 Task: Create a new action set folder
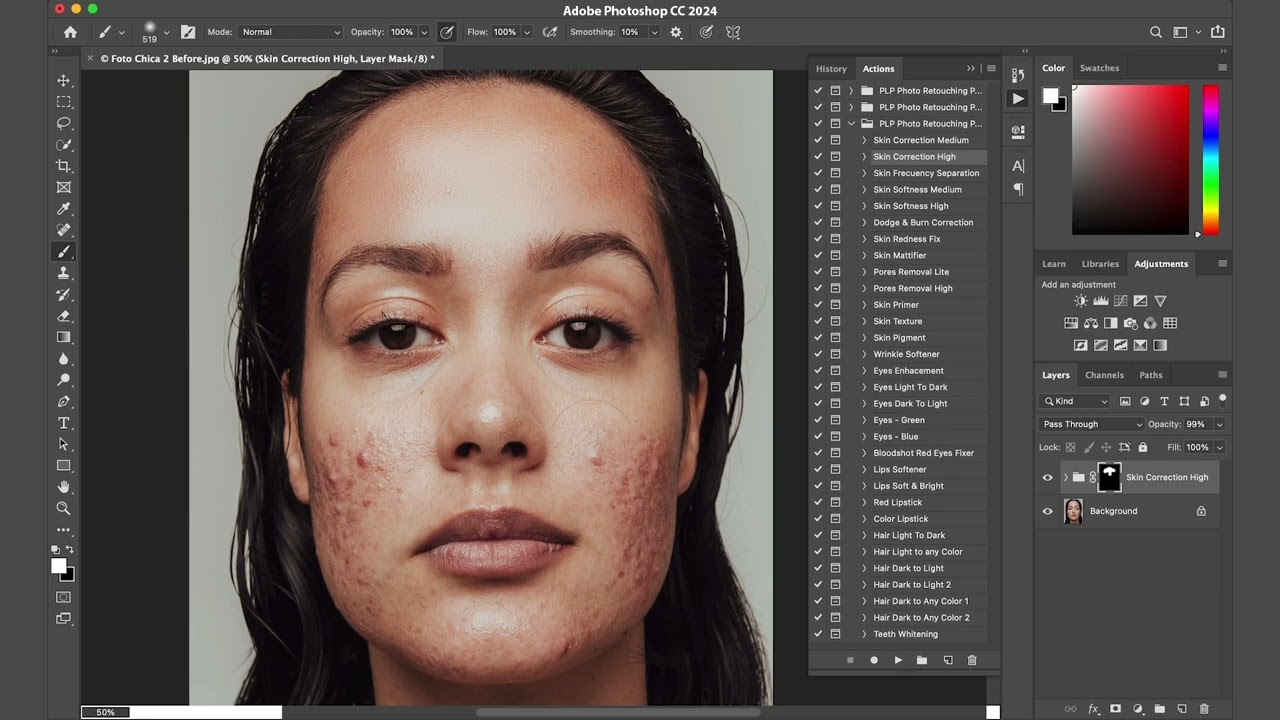(922, 660)
